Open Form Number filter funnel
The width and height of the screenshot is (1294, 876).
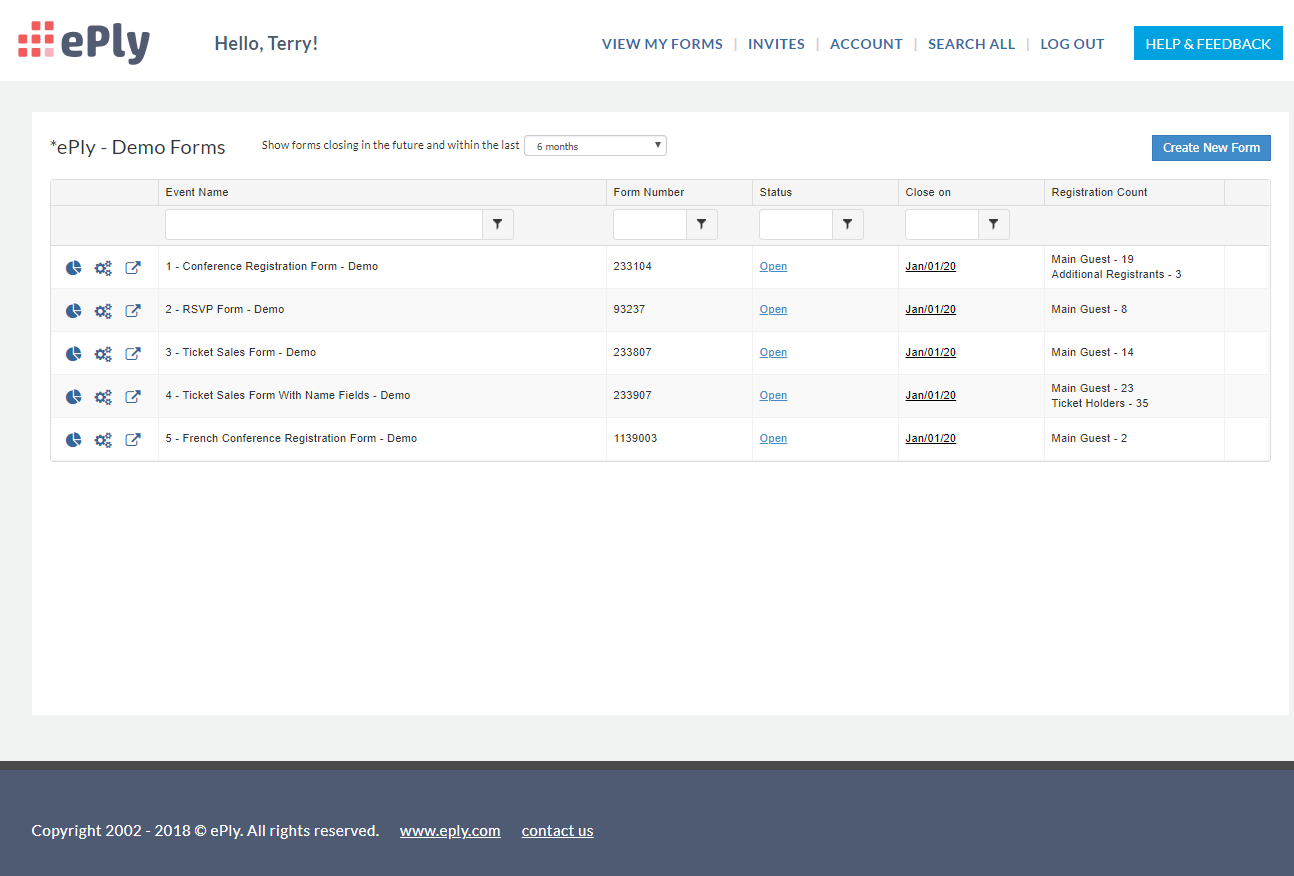click(702, 225)
